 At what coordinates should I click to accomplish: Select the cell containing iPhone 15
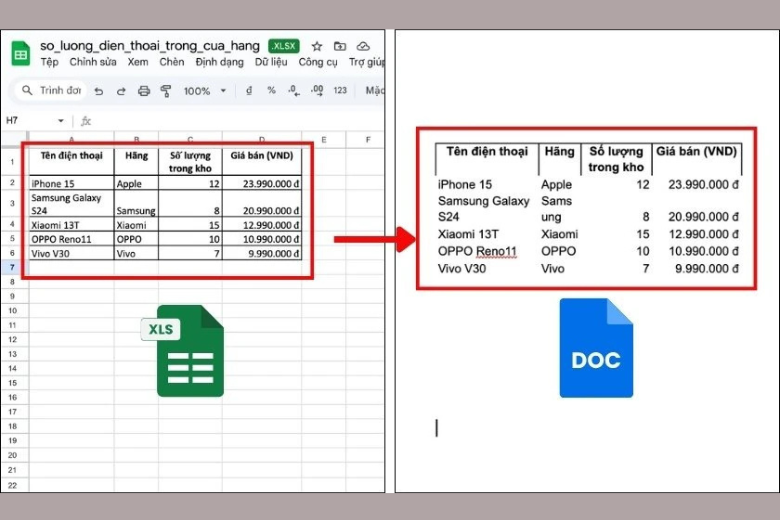tap(70, 184)
